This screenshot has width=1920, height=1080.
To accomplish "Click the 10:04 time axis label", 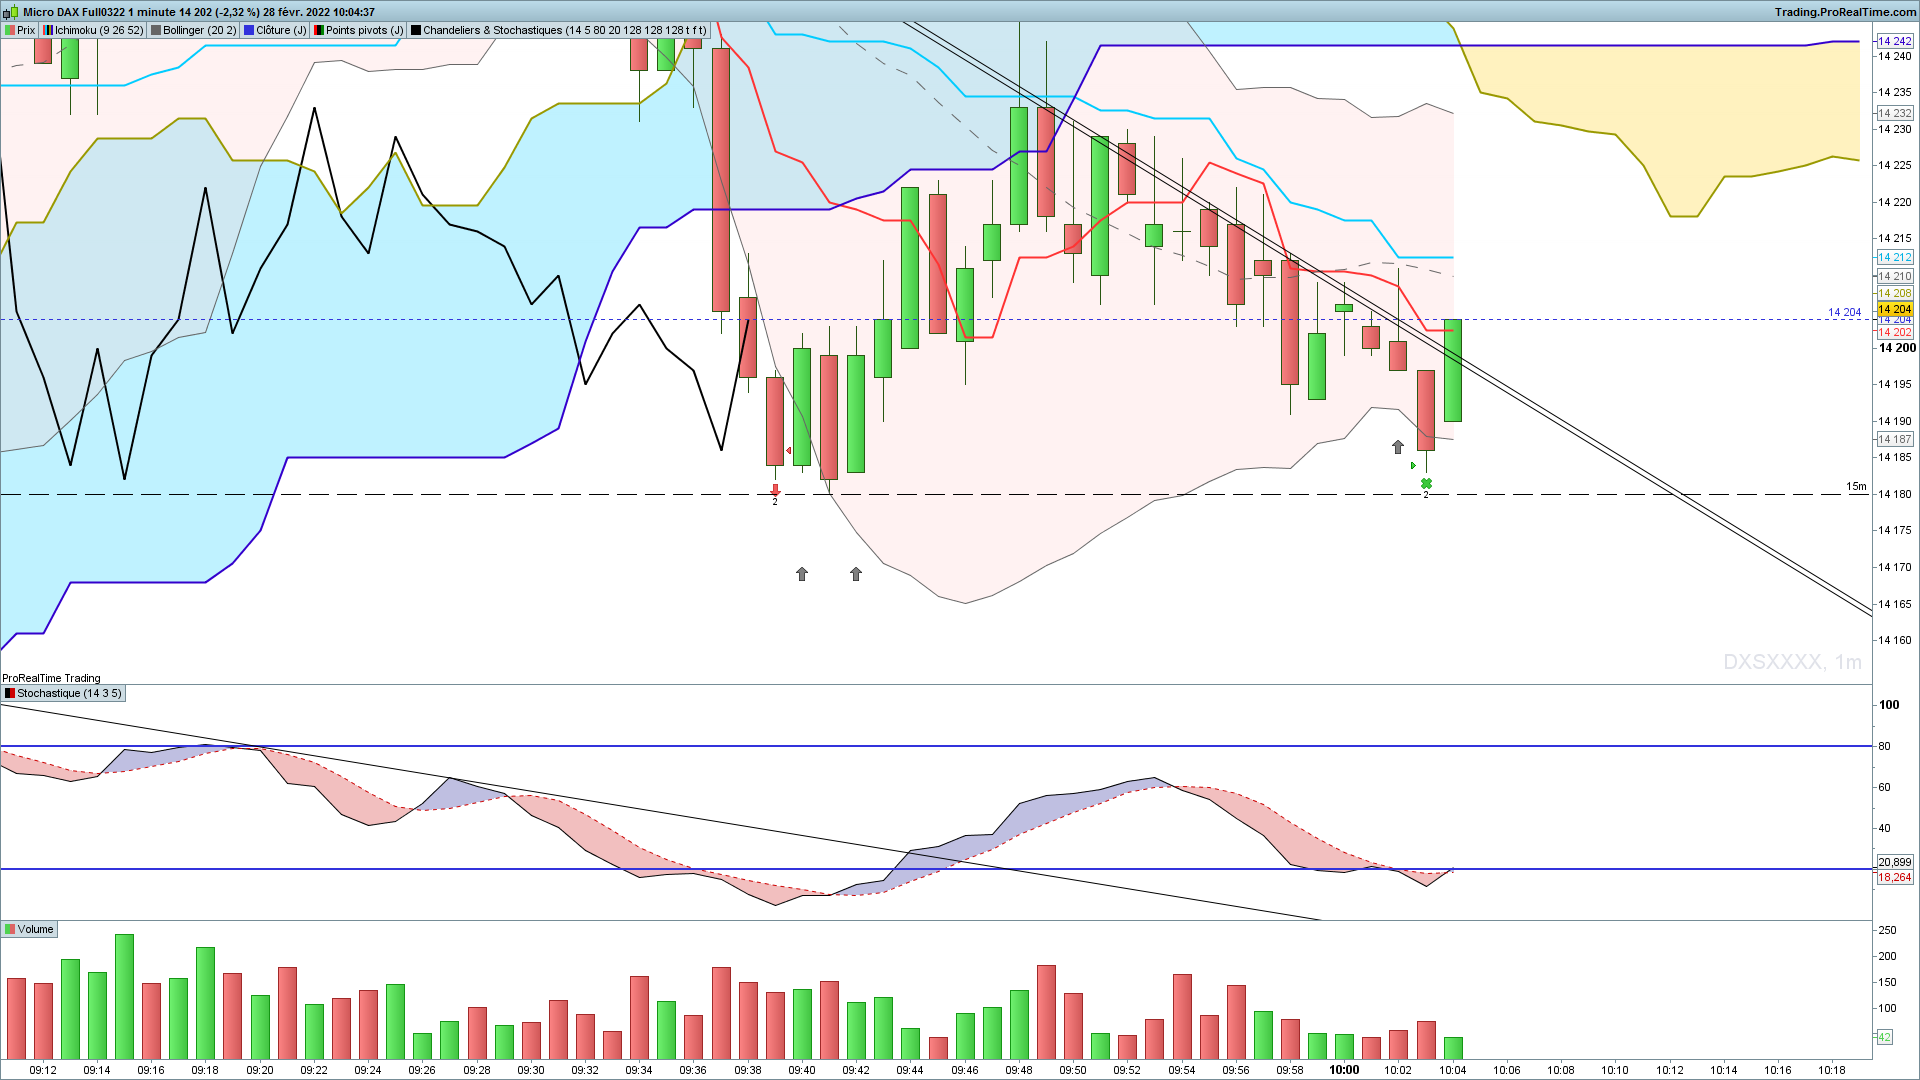I will coord(1453,1070).
